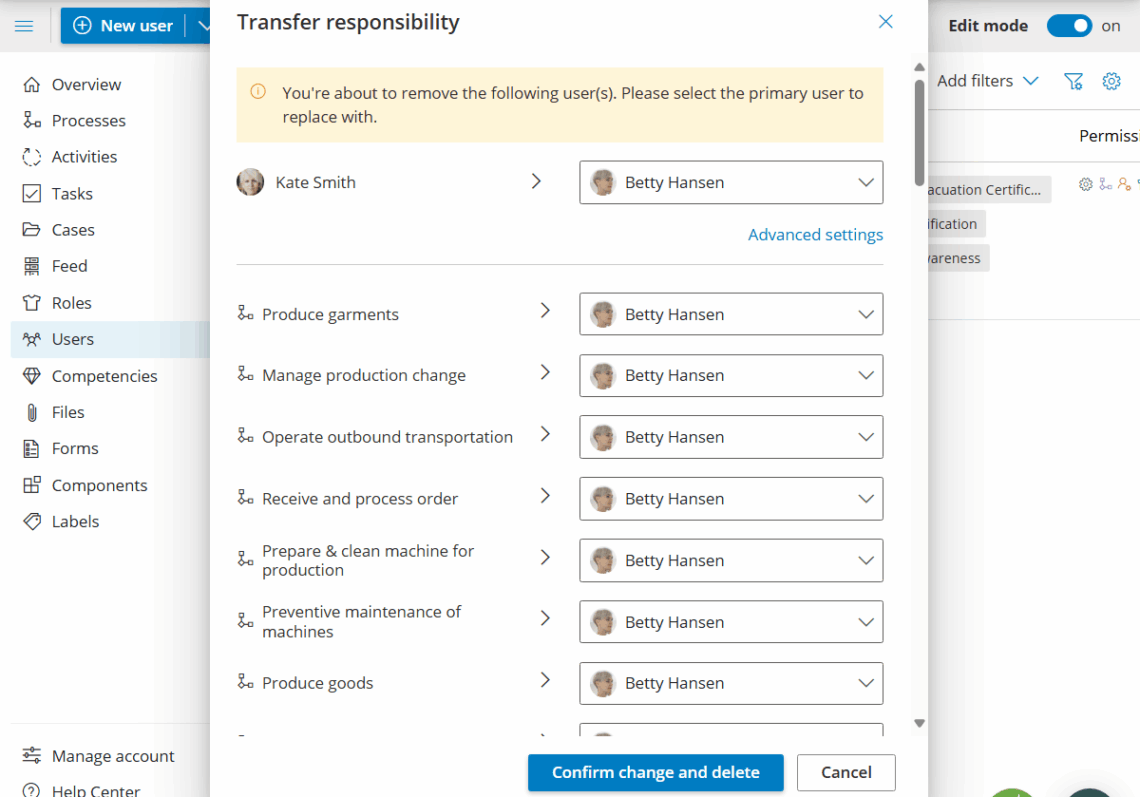Viewport: 1140px width, 797px height.
Task: Click the Components icon in sidebar
Action: click(32, 485)
